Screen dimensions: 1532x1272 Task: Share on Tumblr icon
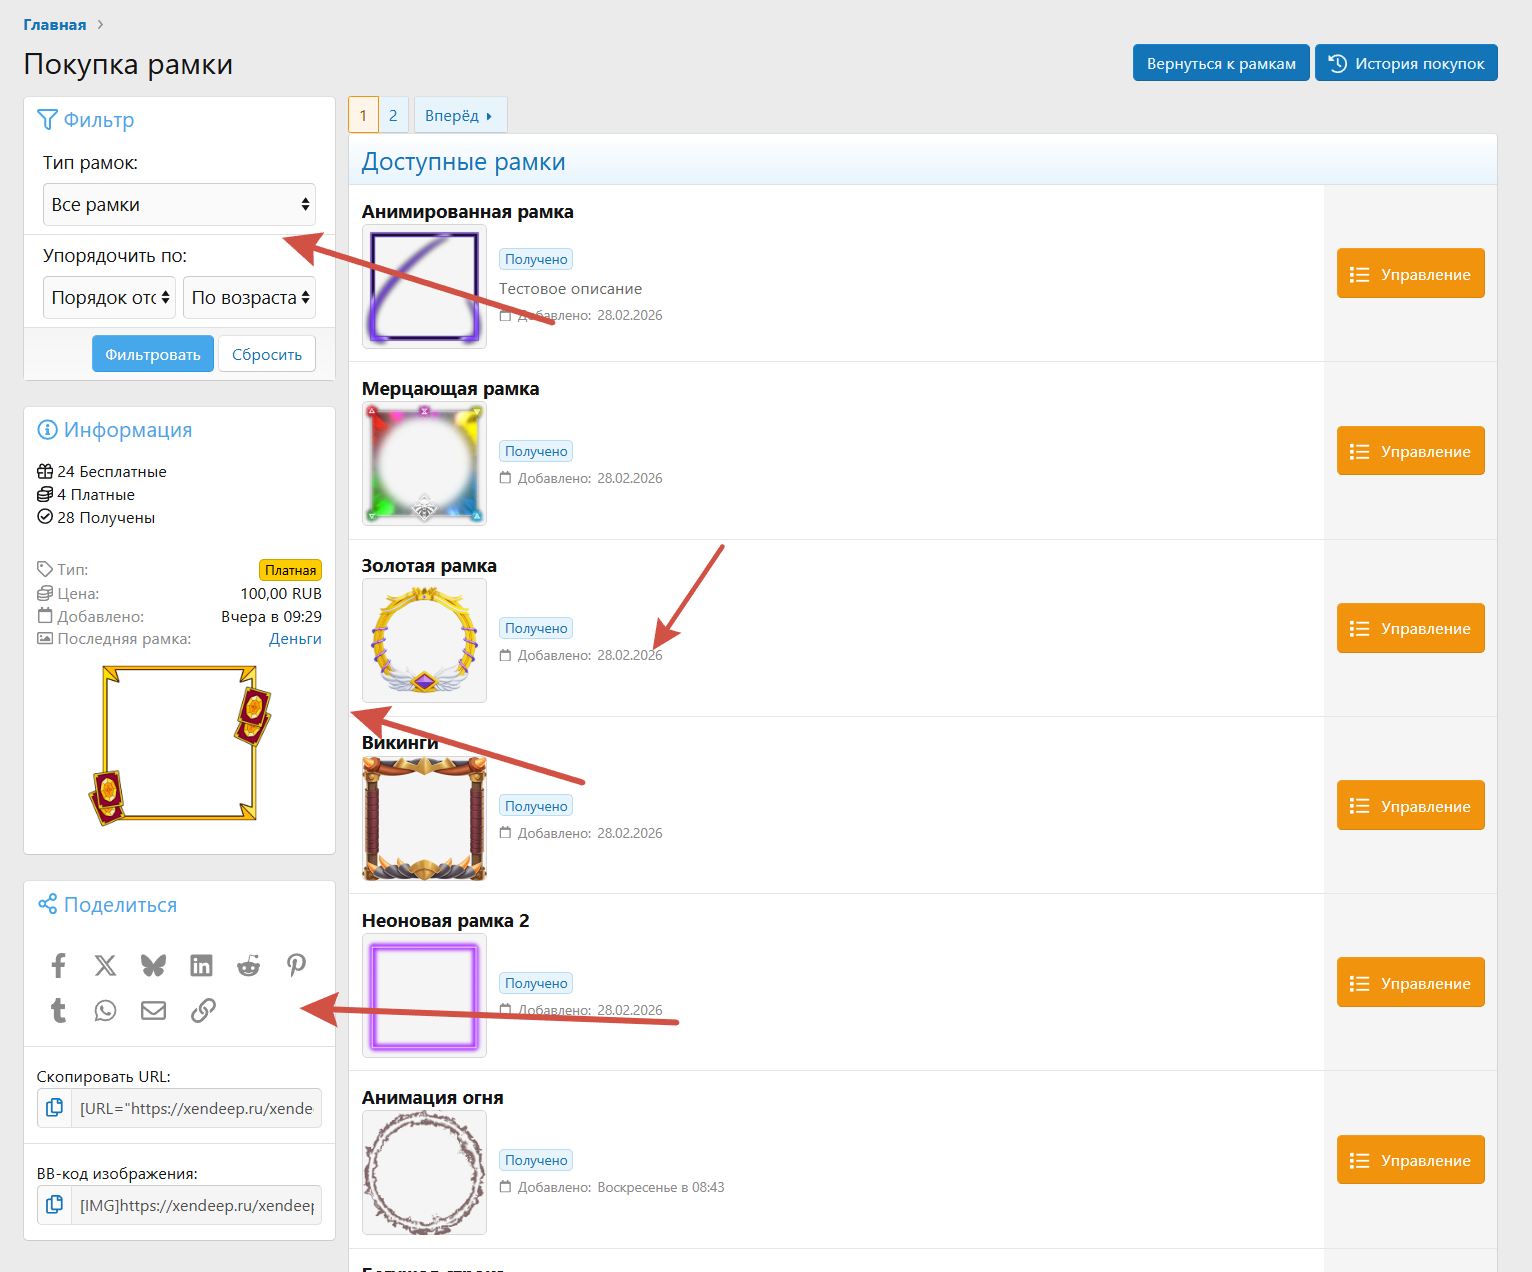(58, 1010)
